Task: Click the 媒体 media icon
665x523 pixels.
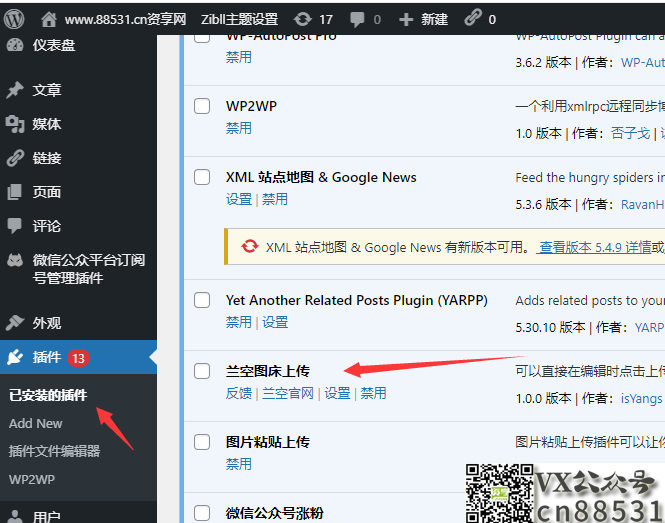Action: click(x=15, y=124)
